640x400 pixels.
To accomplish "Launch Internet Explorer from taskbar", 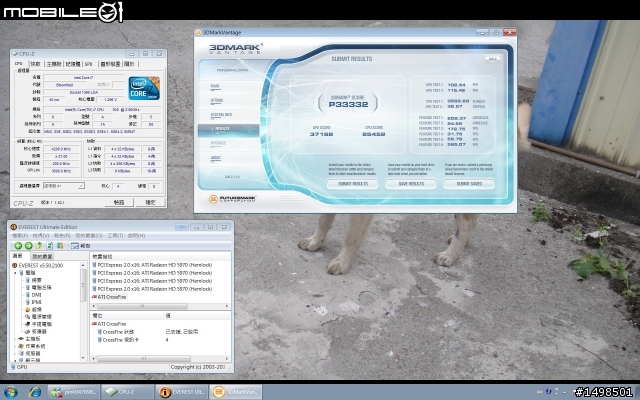I will point(35,392).
